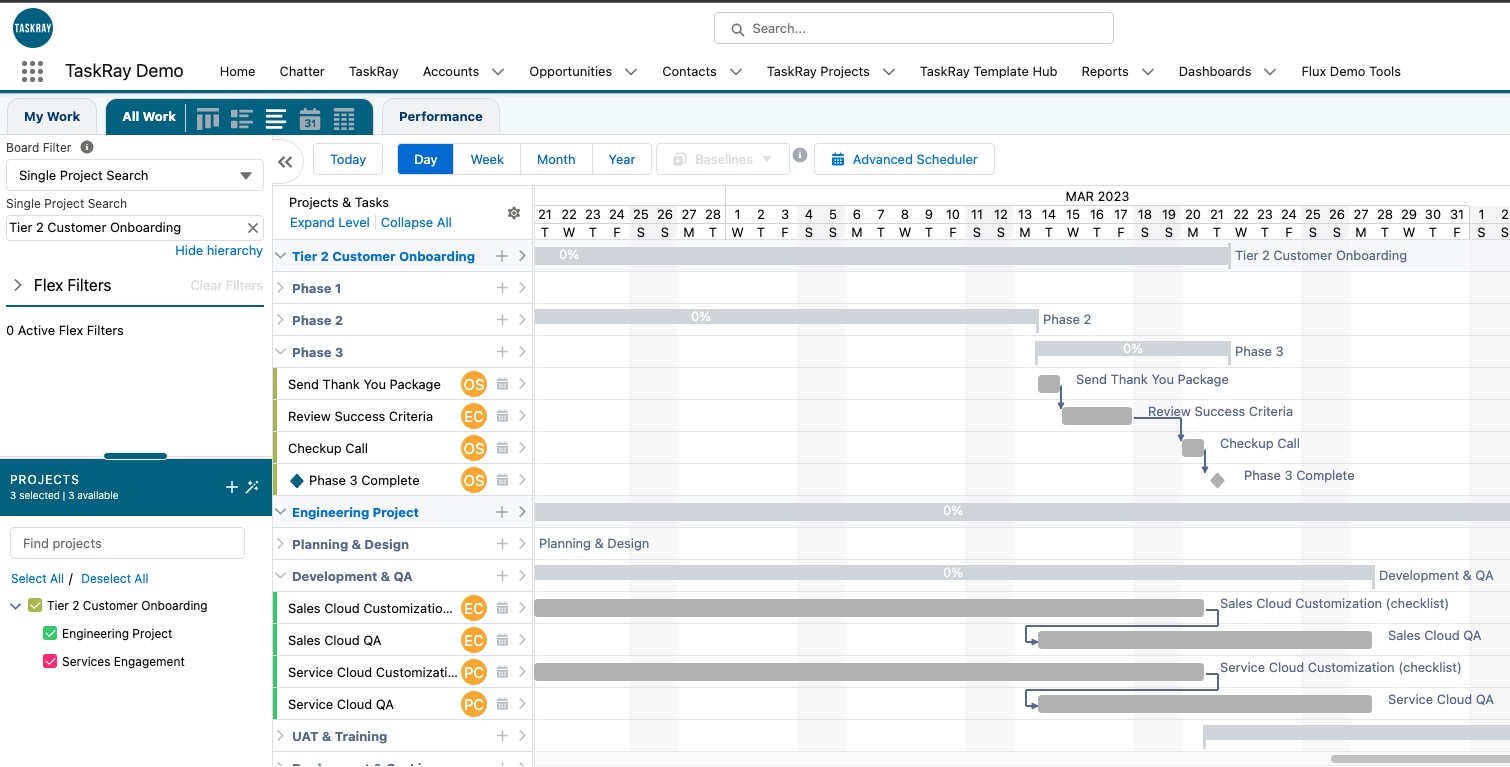Click Expand Level link
The image size is (1510, 767).
click(x=330, y=223)
